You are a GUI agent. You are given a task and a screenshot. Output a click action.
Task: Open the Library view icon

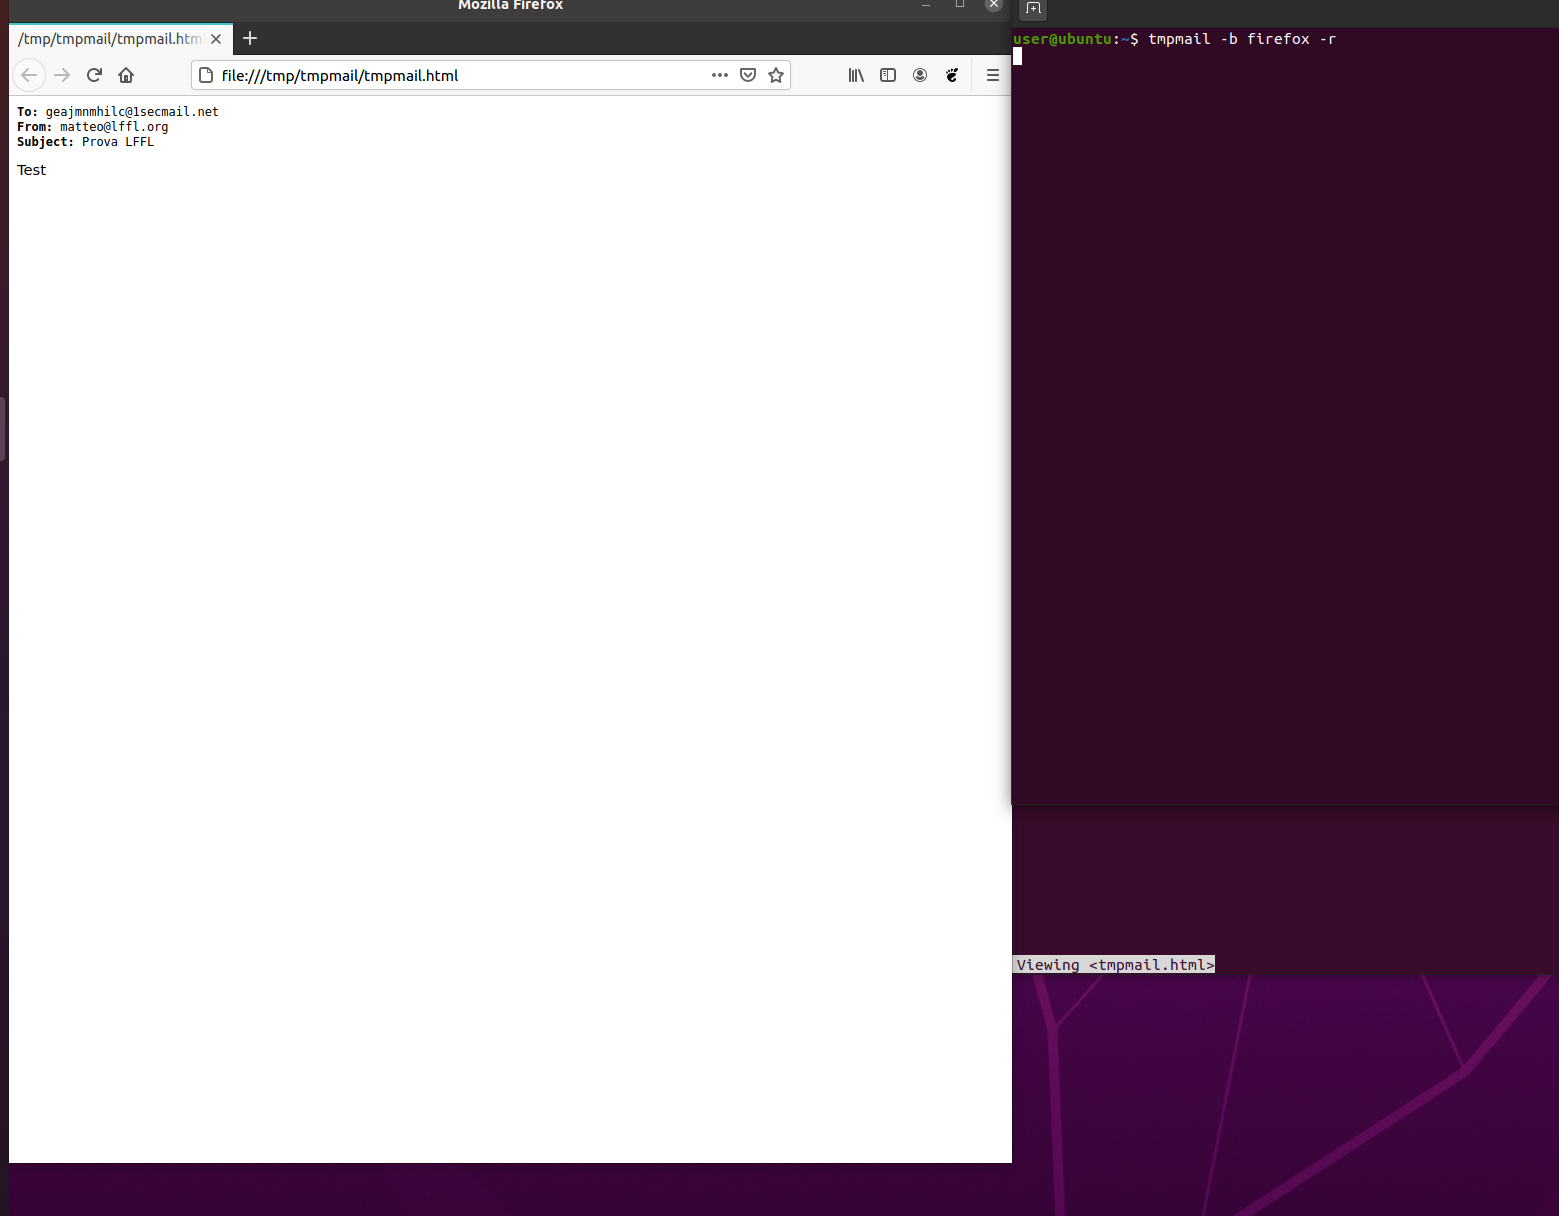(856, 75)
